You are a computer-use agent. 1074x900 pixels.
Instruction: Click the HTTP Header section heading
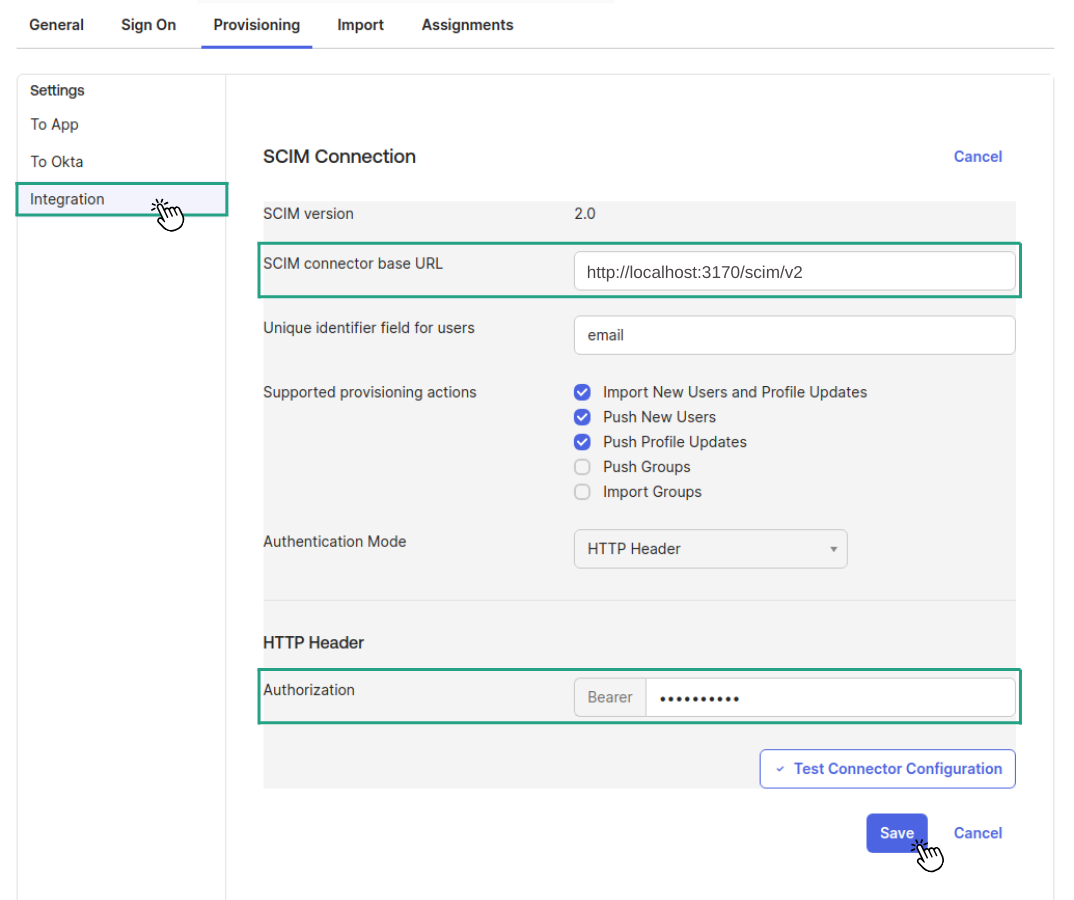tap(313, 642)
